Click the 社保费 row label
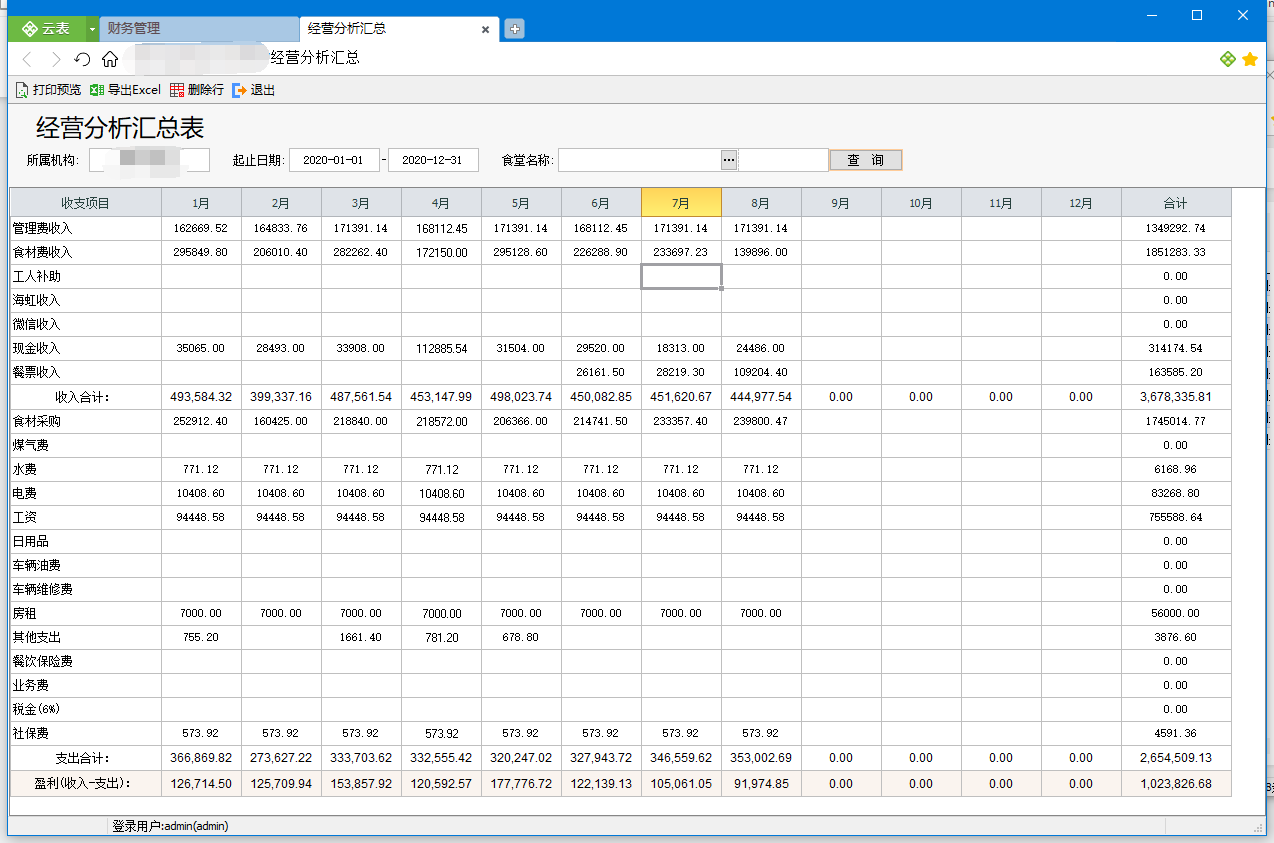 click(x=31, y=734)
